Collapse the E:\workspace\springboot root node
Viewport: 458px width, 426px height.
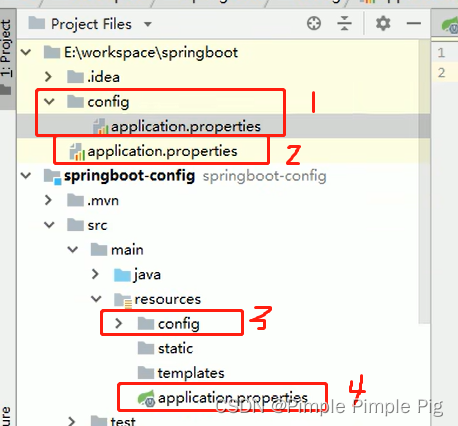point(26,52)
